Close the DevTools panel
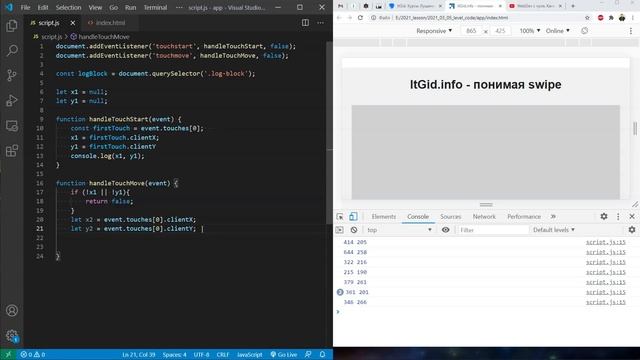 tap(632, 217)
